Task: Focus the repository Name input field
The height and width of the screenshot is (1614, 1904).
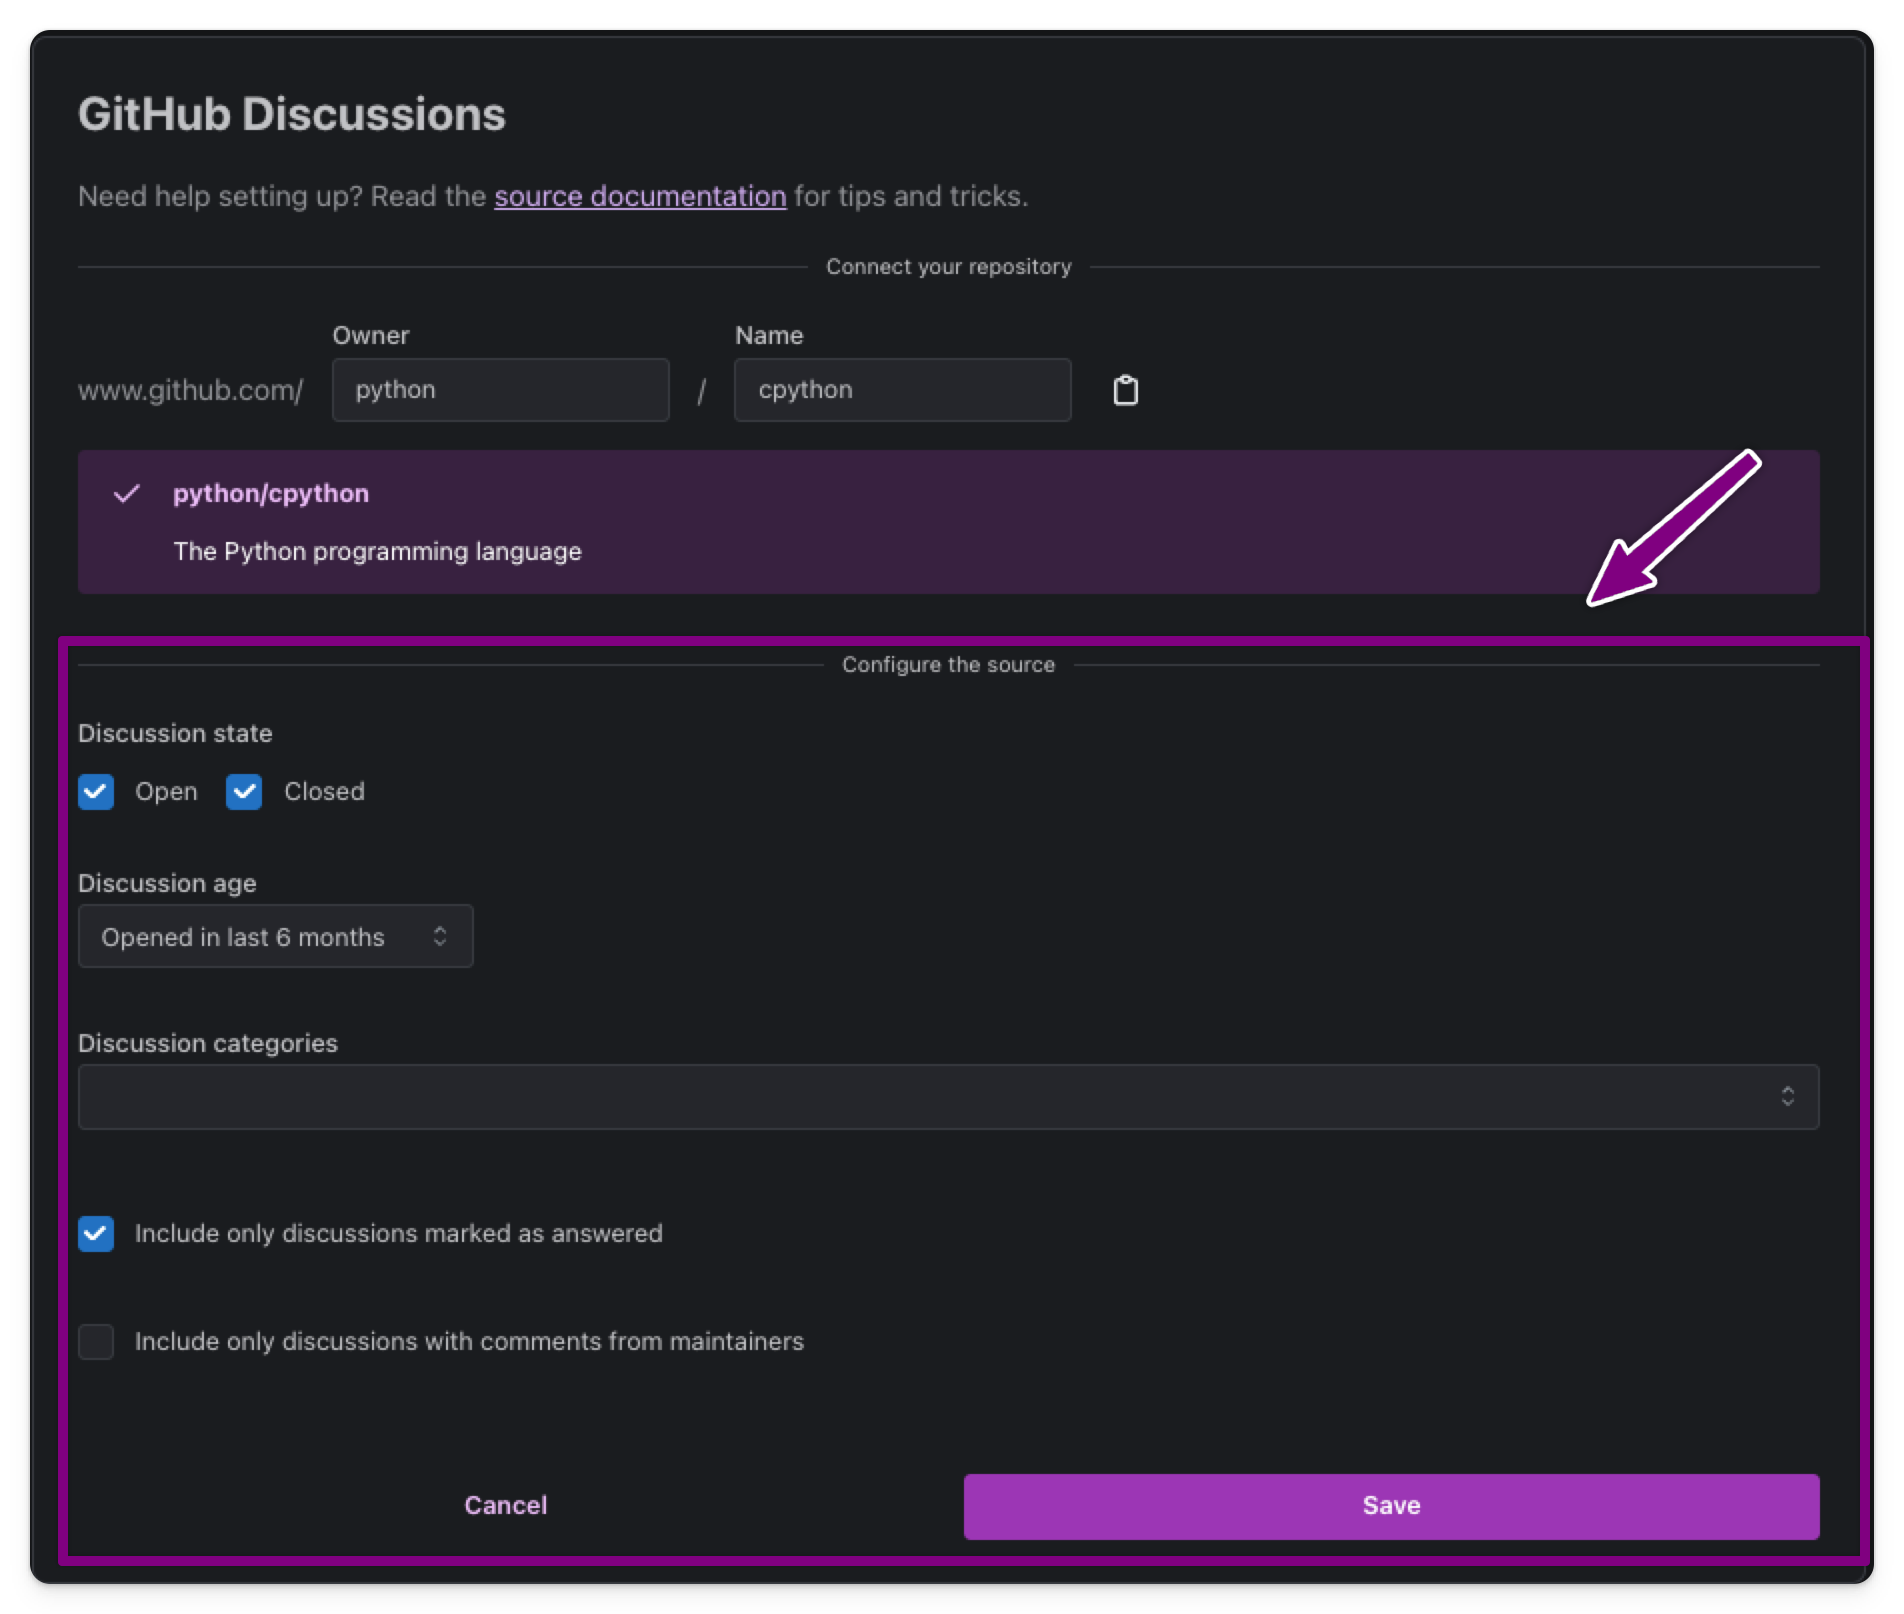Action: click(x=902, y=390)
